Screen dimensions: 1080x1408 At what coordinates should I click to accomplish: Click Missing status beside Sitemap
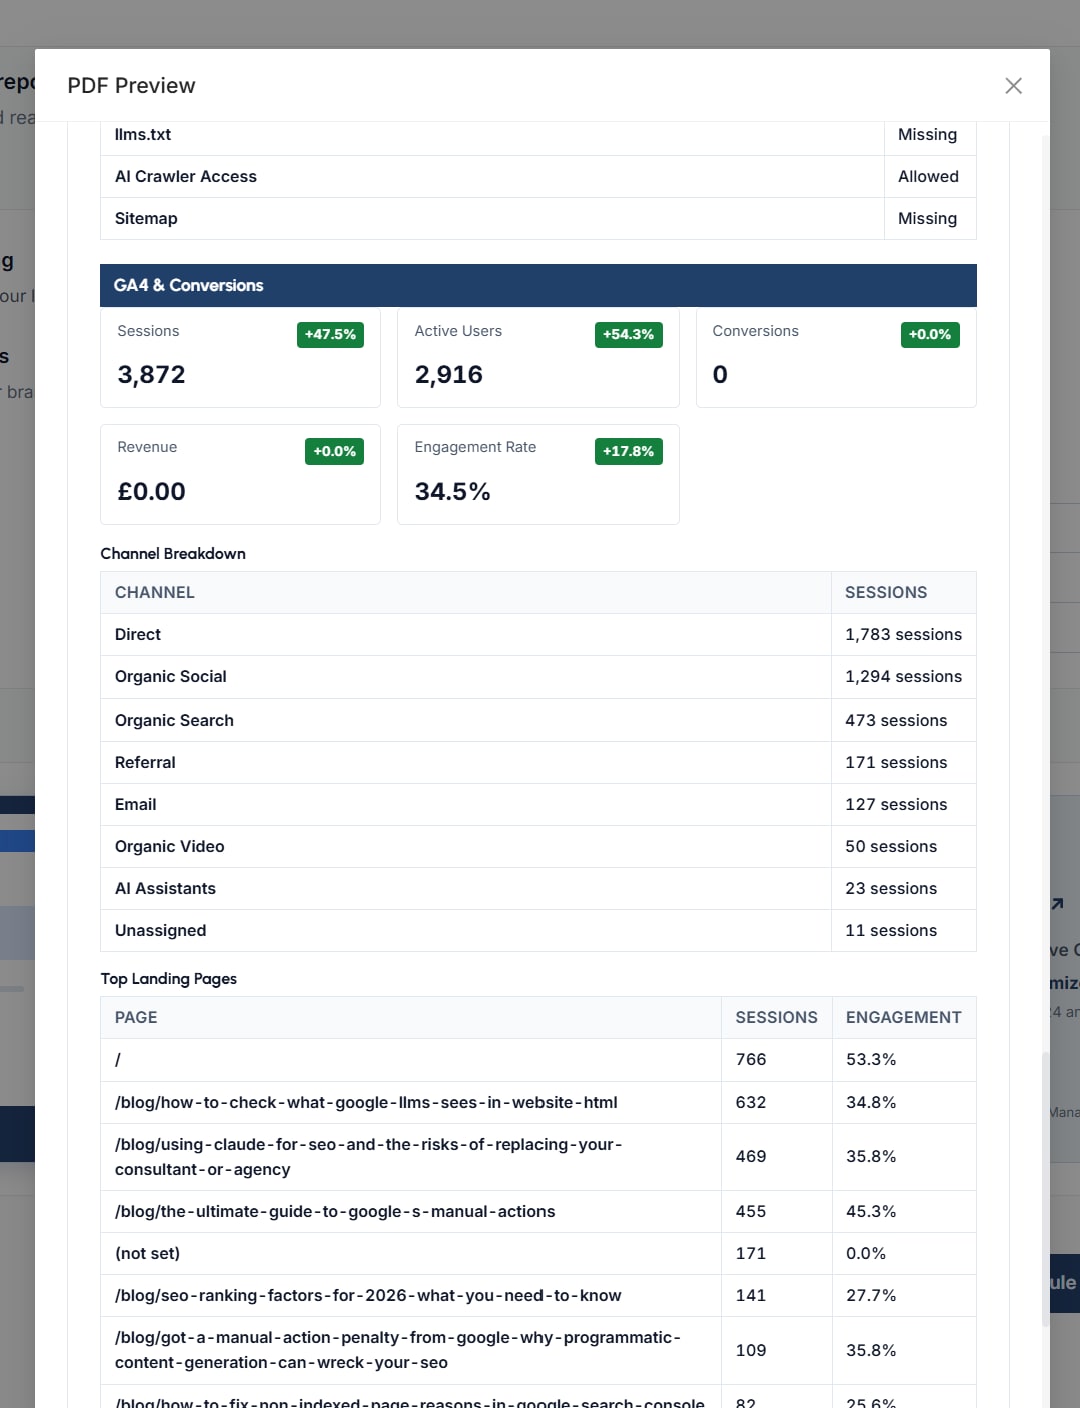(x=927, y=218)
